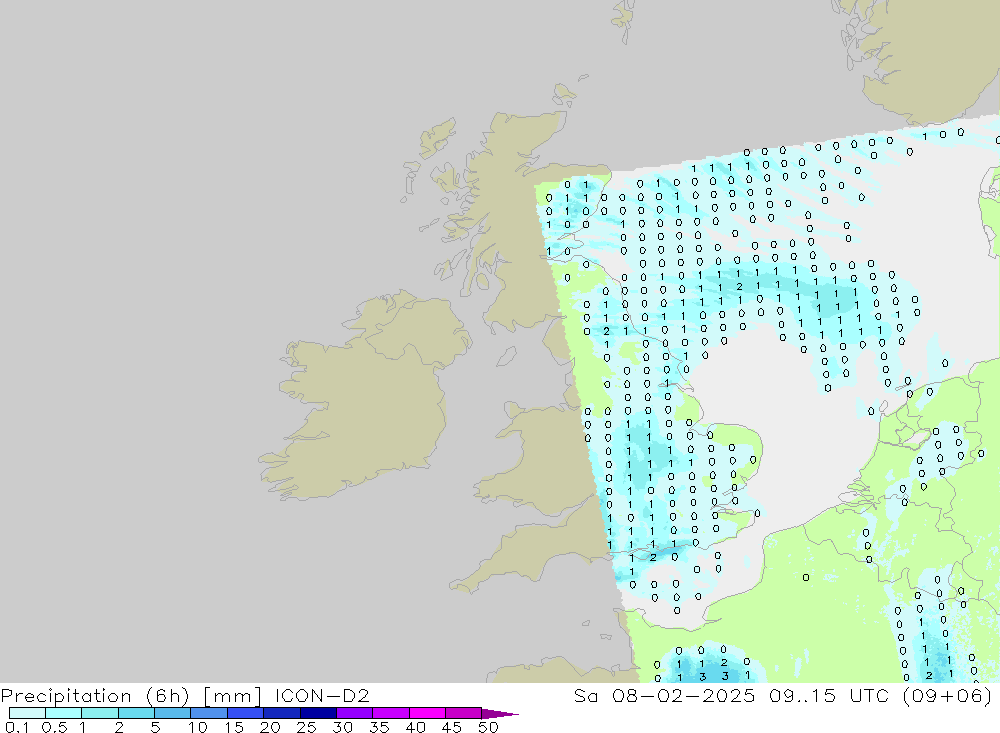Click the Isle of Man on the map
1000x733 pixels.
click(x=506, y=356)
